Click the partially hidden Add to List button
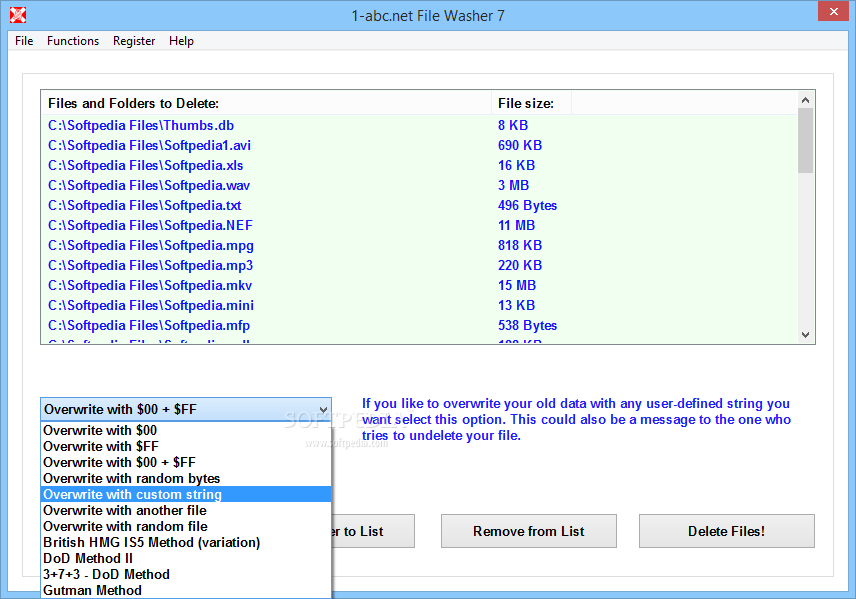The width and height of the screenshot is (856, 599). [x=373, y=531]
